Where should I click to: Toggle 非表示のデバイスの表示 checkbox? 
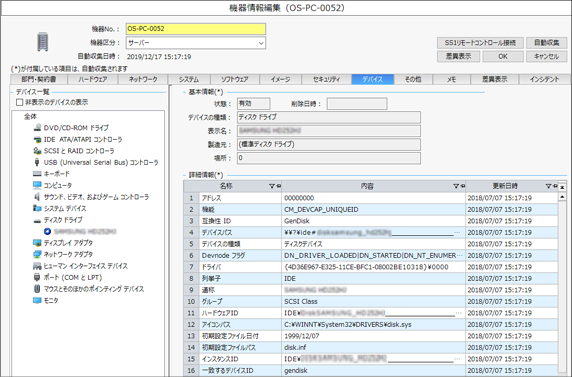(19, 103)
